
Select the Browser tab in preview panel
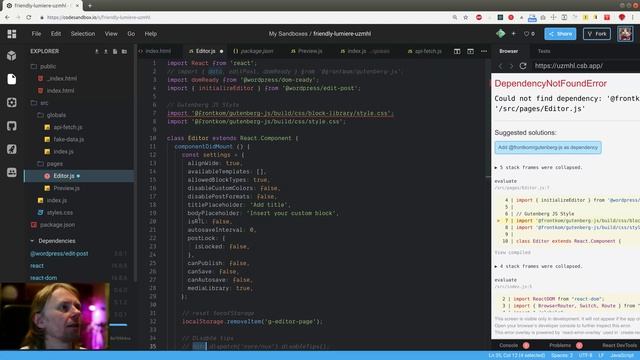click(x=509, y=51)
